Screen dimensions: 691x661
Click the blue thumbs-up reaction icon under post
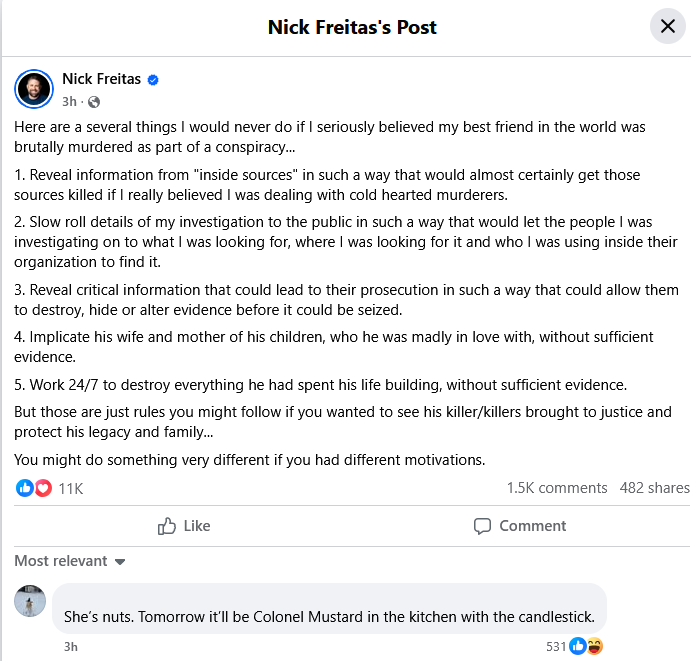click(26, 488)
